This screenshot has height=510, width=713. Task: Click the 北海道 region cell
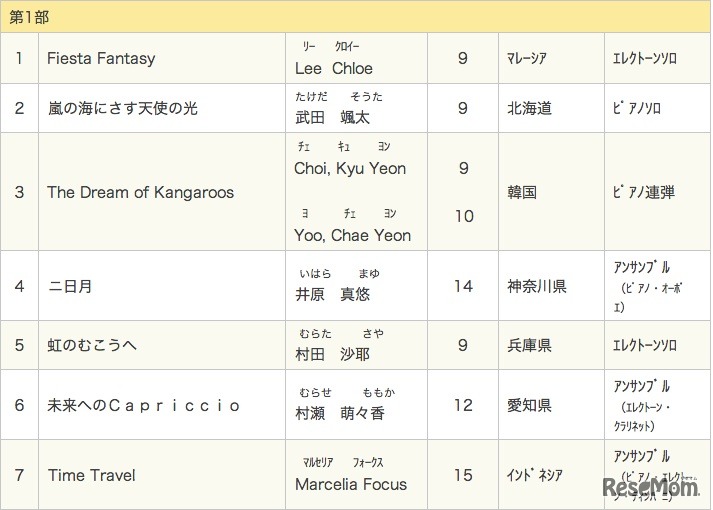pyautogui.click(x=530, y=108)
